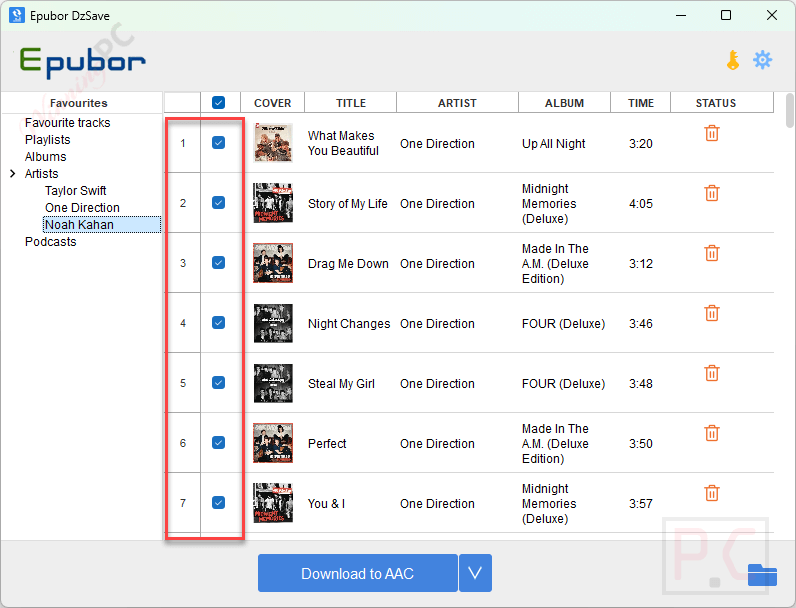Open Albums in the sidebar

tap(46, 157)
